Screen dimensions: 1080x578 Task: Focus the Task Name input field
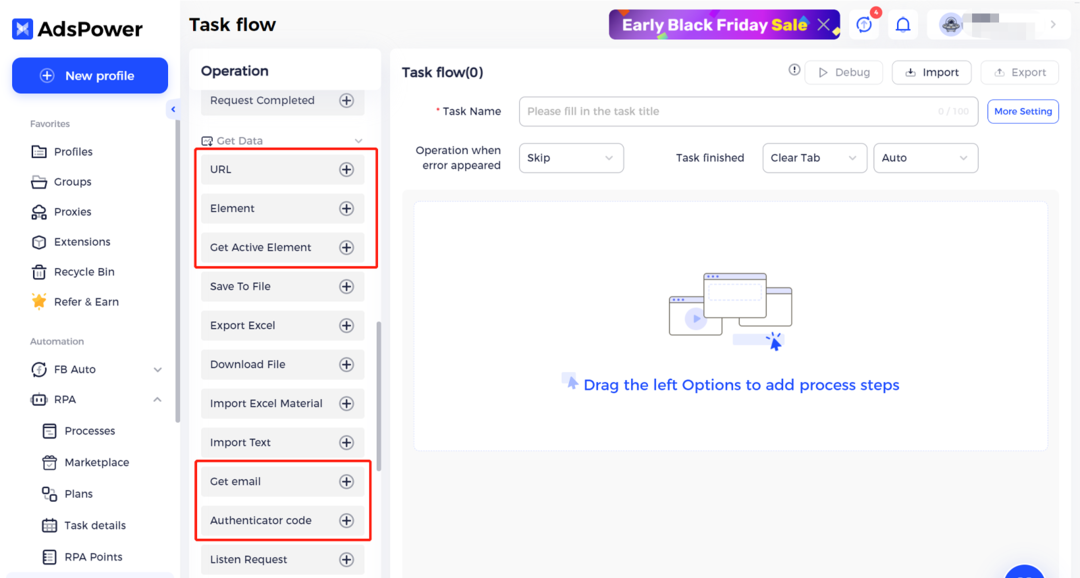point(748,112)
